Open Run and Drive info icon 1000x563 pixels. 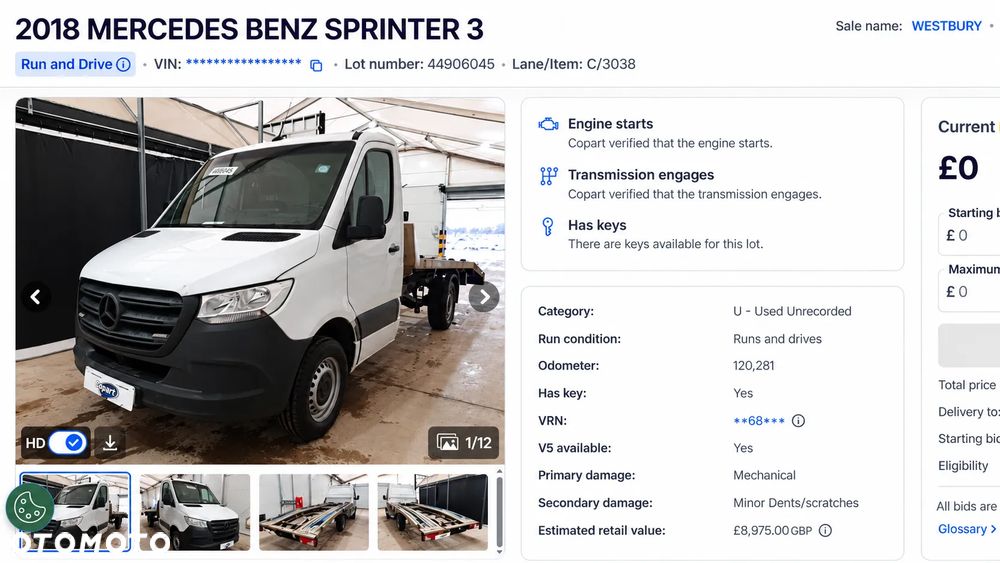tap(124, 64)
